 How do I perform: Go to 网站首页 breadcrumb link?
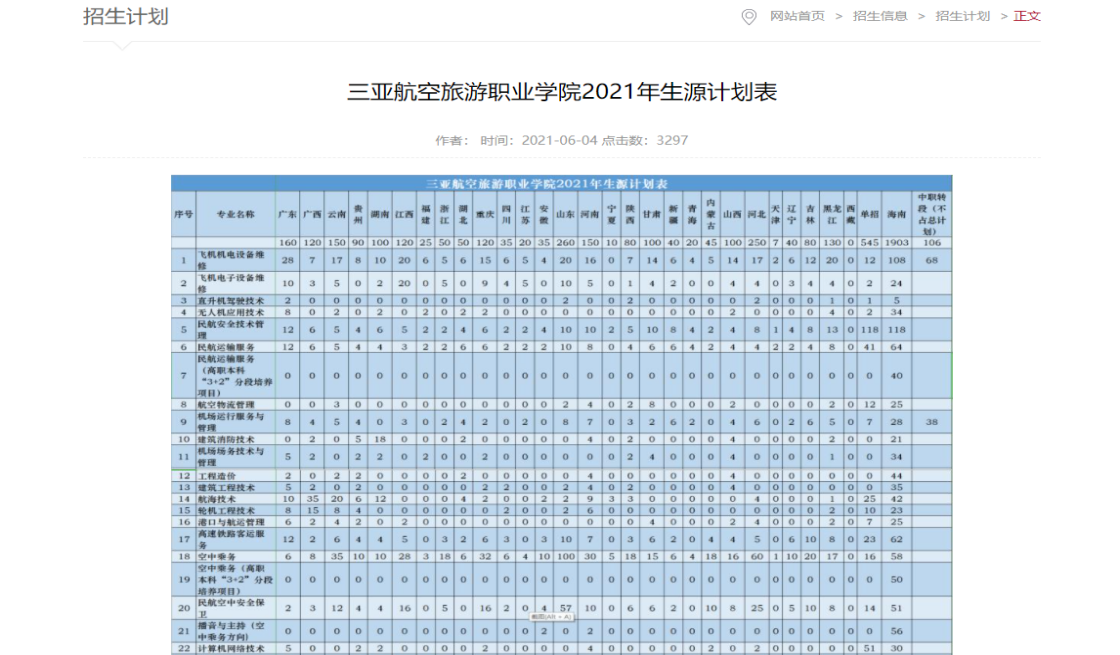tap(797, 16)
